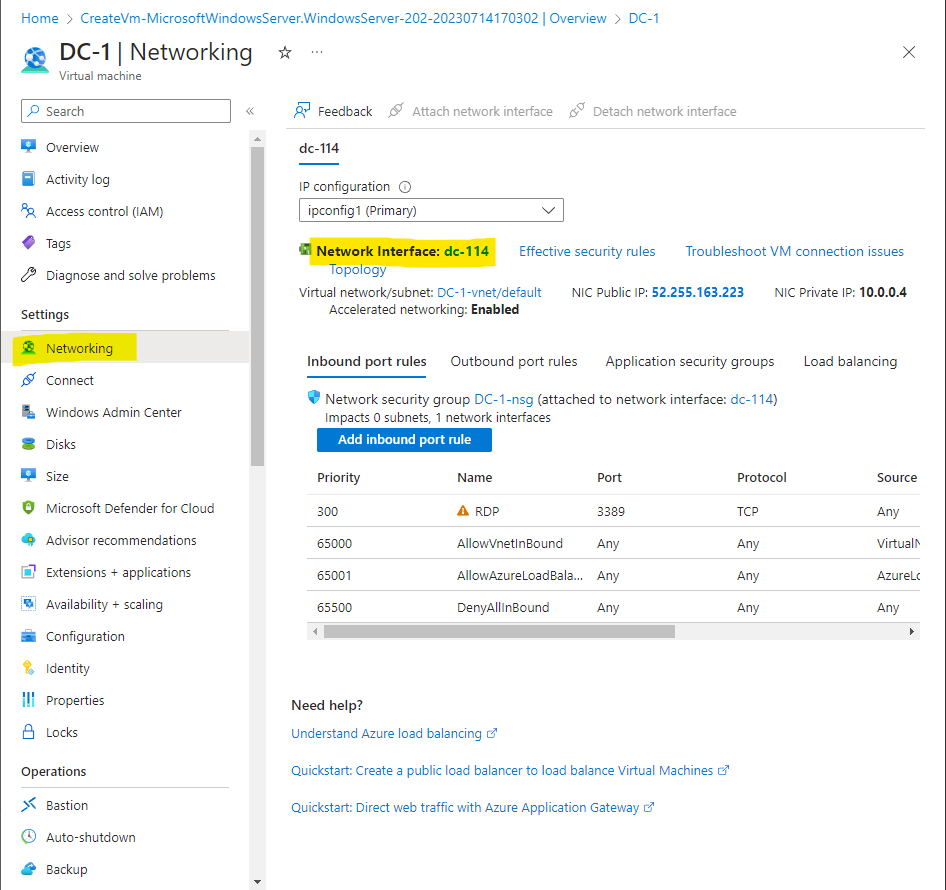Select the AllowAzureLoadBala... rule name
Image resolution: width=946 pixels, height=890 pixels.
click(x=519, y=575)
